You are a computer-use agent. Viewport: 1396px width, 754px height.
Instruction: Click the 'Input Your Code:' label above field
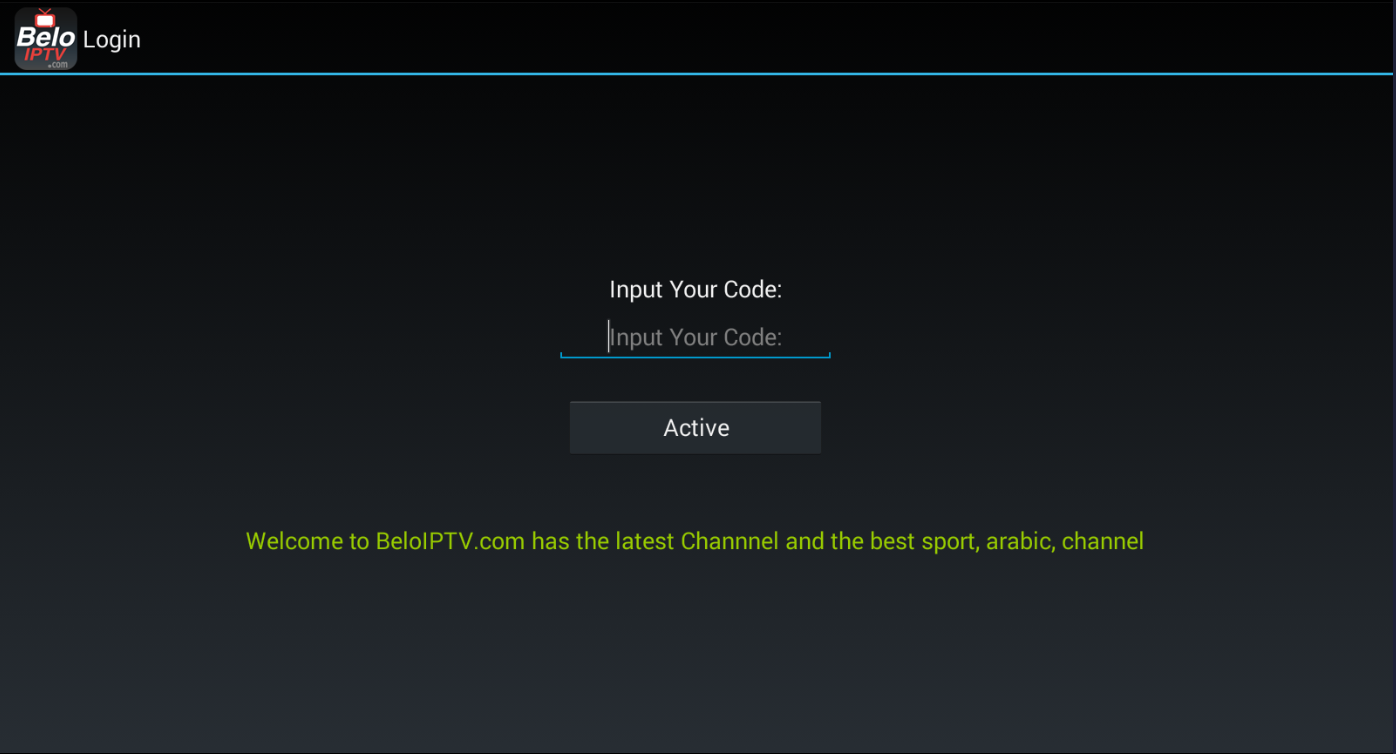tap(695, 290)
